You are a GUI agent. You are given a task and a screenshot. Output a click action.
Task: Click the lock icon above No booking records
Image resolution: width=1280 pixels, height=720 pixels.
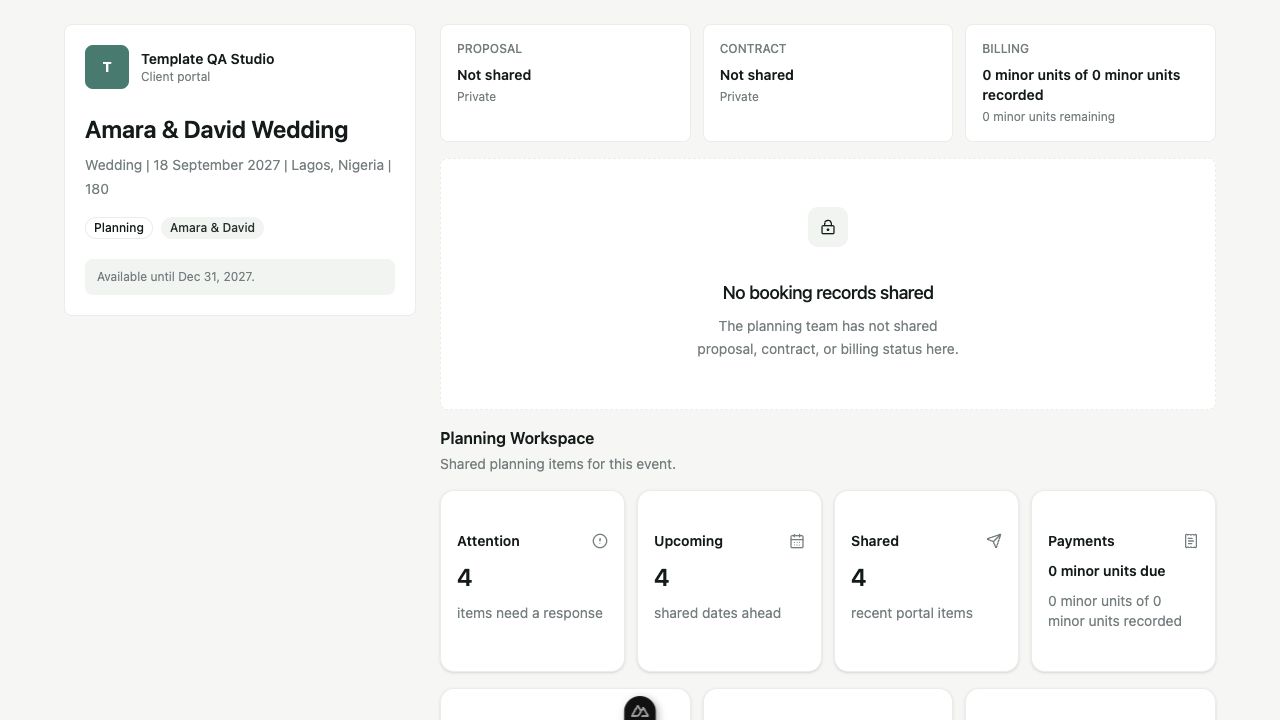pos(828,227)
